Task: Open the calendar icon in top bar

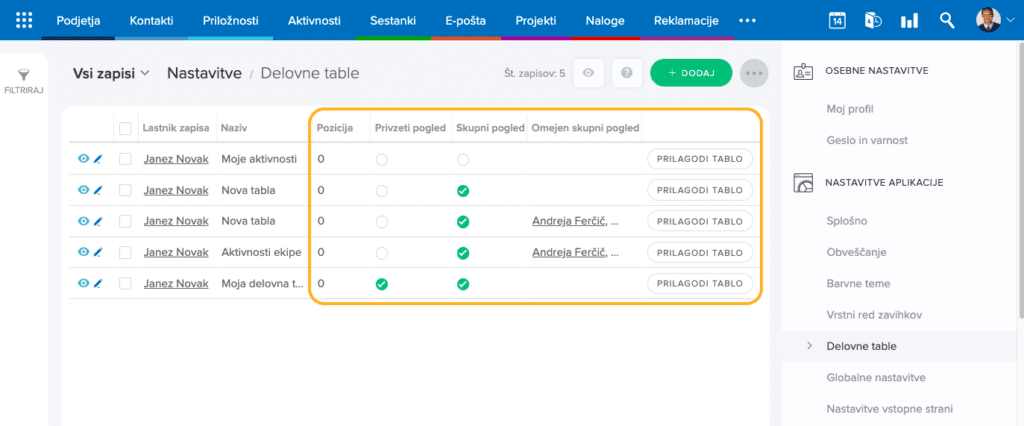Action: [838, 20]
